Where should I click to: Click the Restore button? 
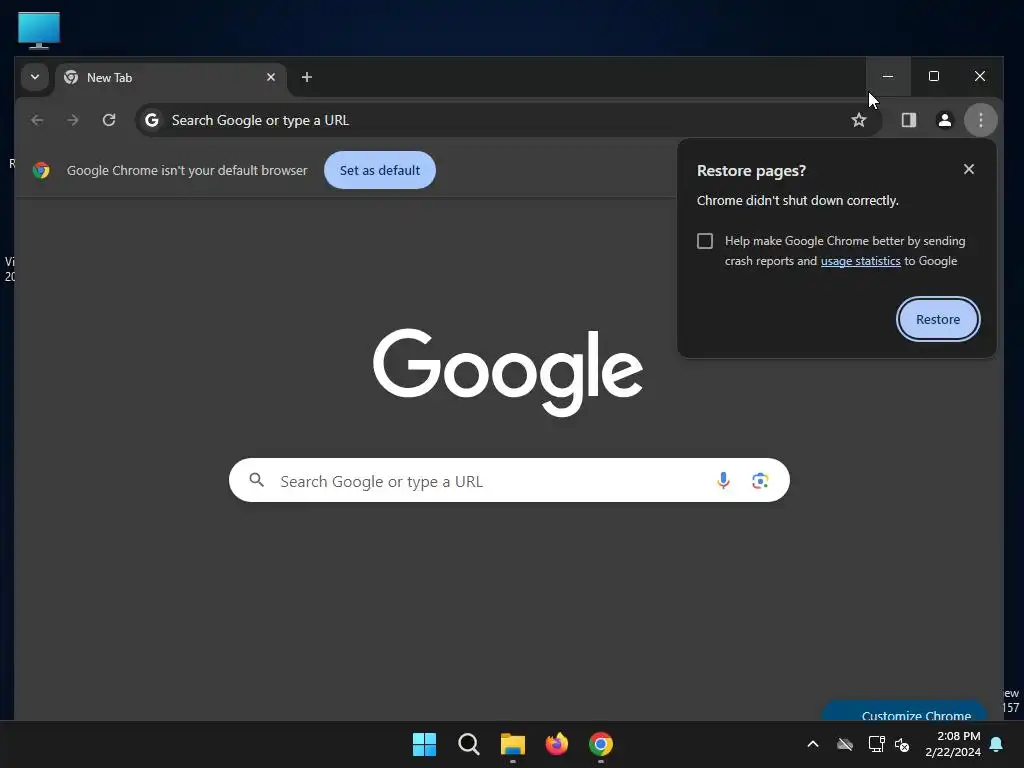[938, 319]
